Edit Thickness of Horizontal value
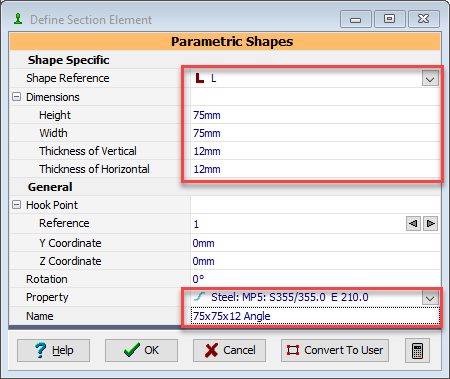The width and height of the screenshot is (450, 379). (315, 169)
